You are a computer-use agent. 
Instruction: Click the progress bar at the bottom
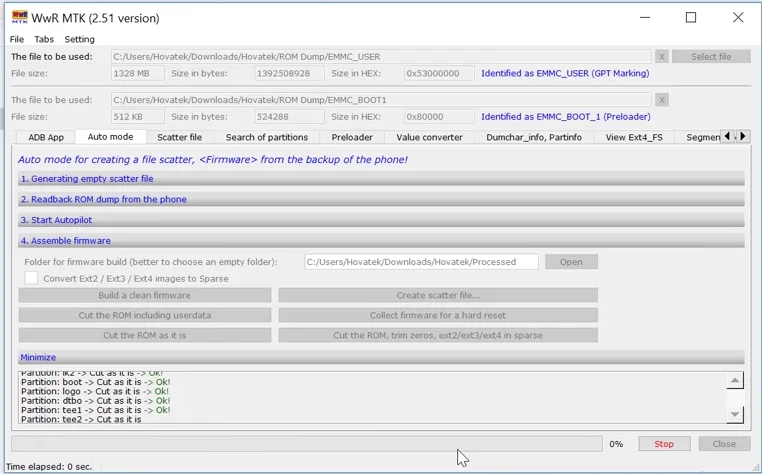(307, 443)
